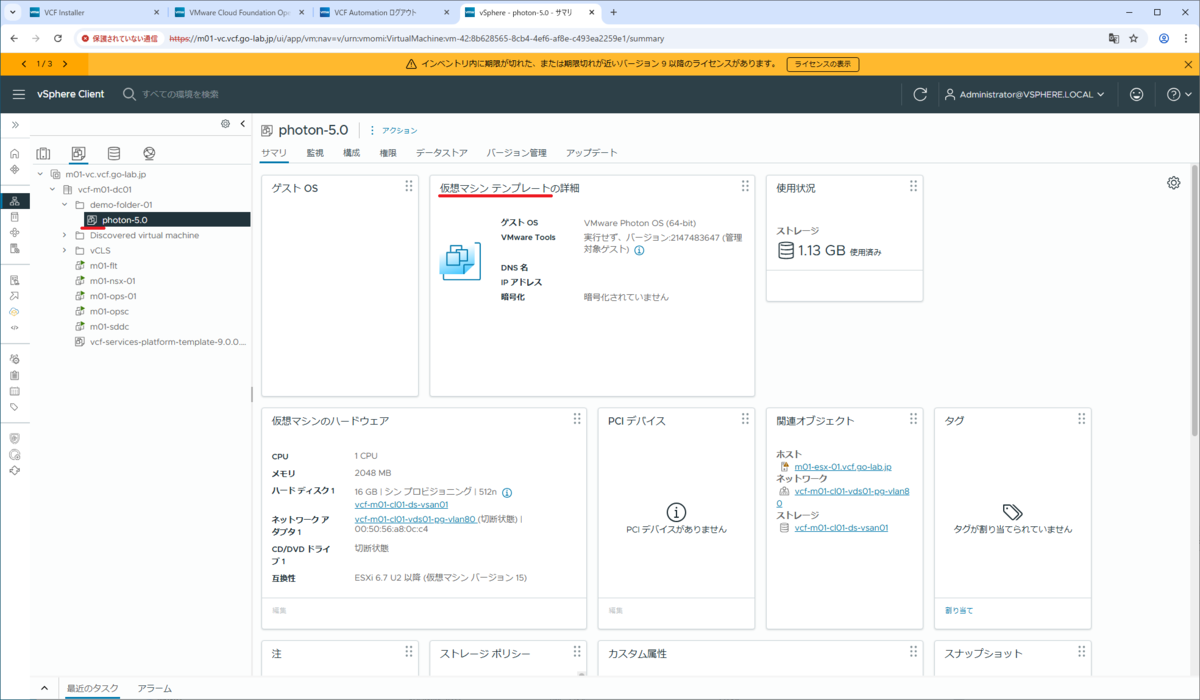The image size is (1200, 700).
Task: Select VMs and Templates inventory view
Action: point(78,154)
